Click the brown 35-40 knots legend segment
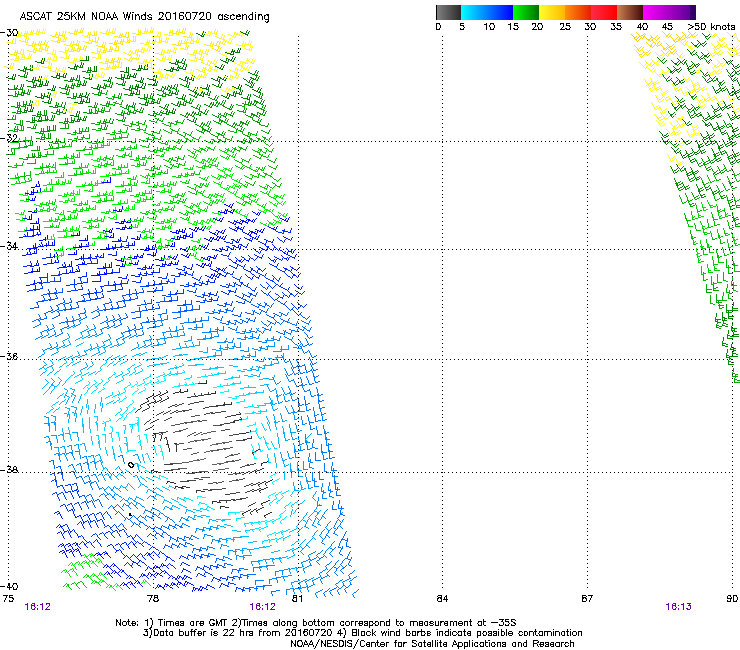The height and width of the screenshot is (650, 740). click(x=630, y=12)
